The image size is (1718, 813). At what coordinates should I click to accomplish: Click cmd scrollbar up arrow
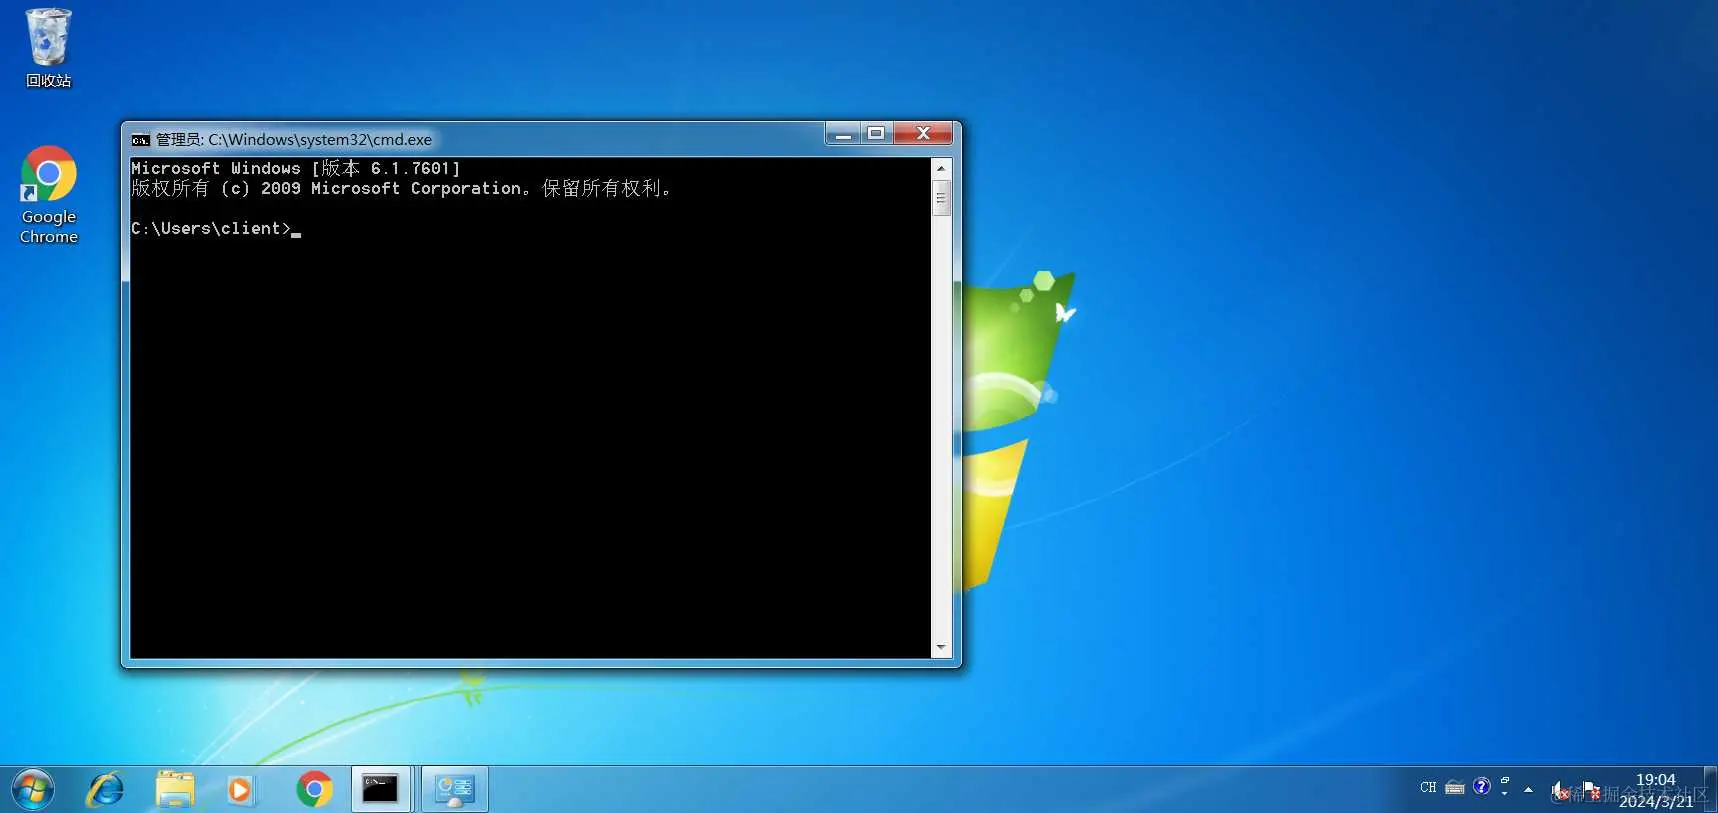pyautogui.click(x=941, y=168)
